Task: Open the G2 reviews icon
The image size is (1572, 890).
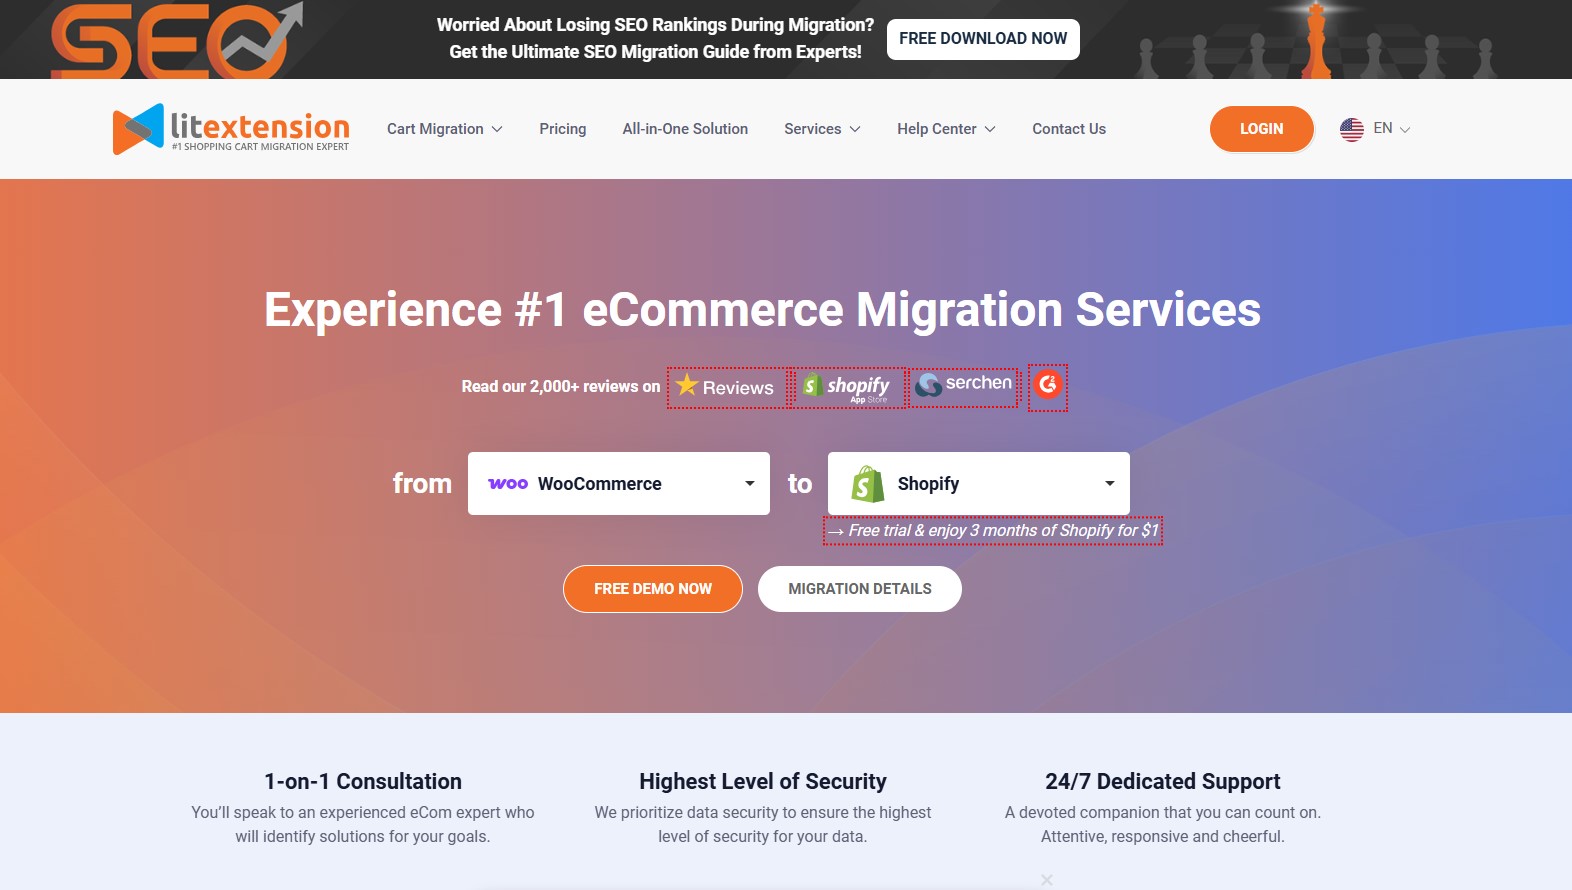Action: click(x=1048, y=386)
